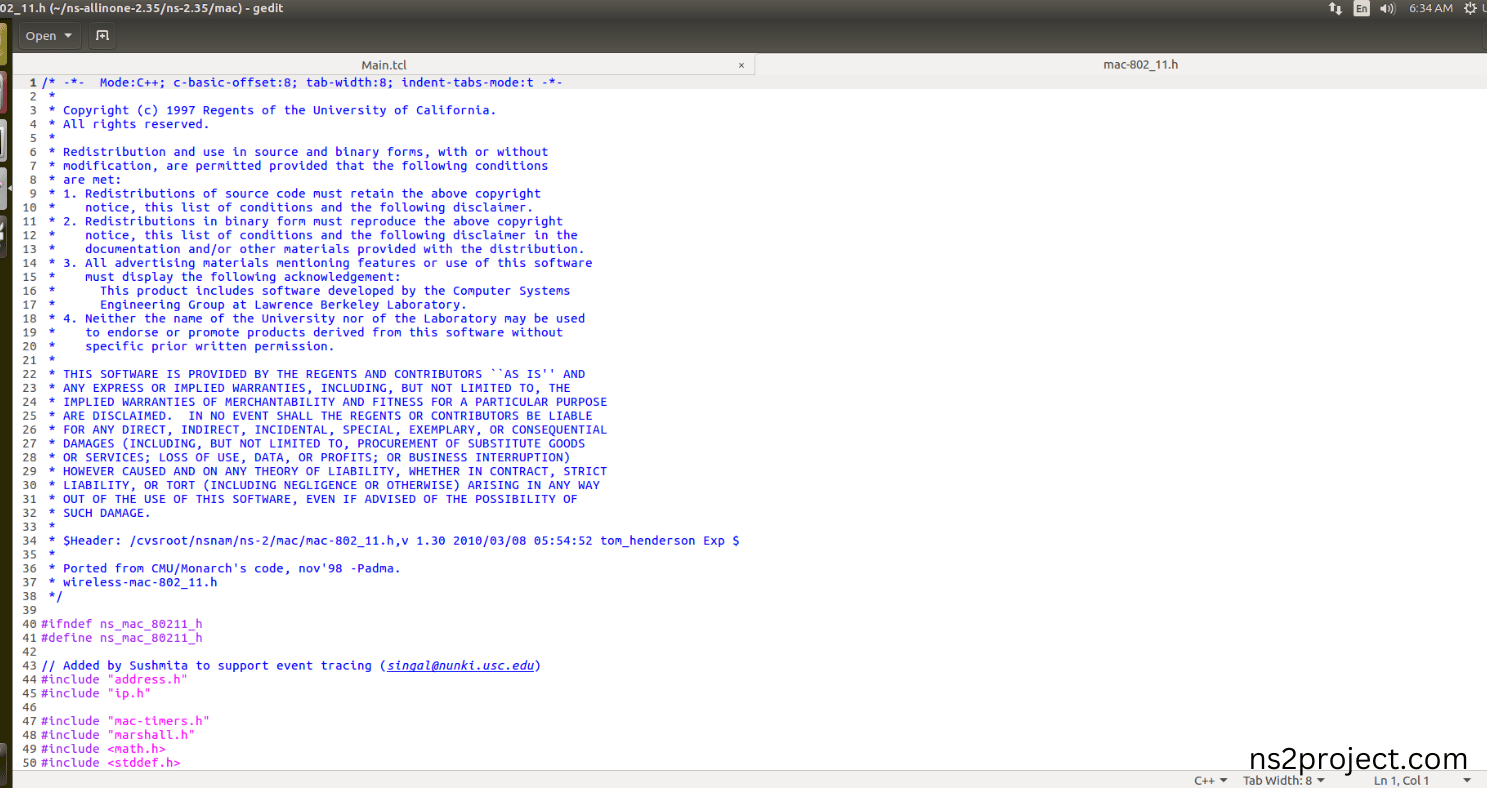The image size is (1487, 788).
Task: Click the #include "marshall.h" line
Action: click(x=118, y=735)
